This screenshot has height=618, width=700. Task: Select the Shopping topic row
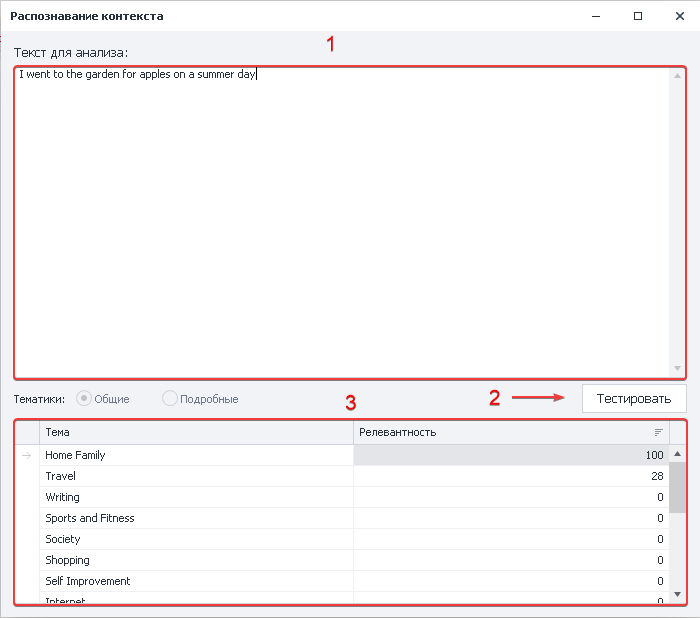click(x=196, y=560)
